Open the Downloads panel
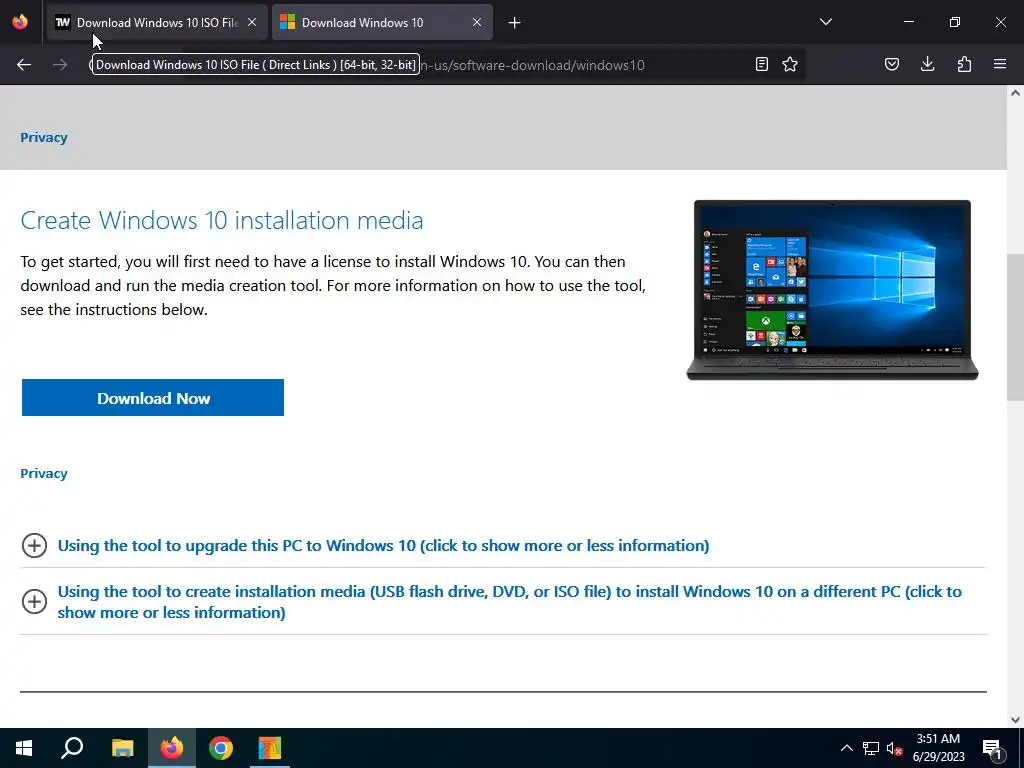The image size is (1024, 768). 927,64
